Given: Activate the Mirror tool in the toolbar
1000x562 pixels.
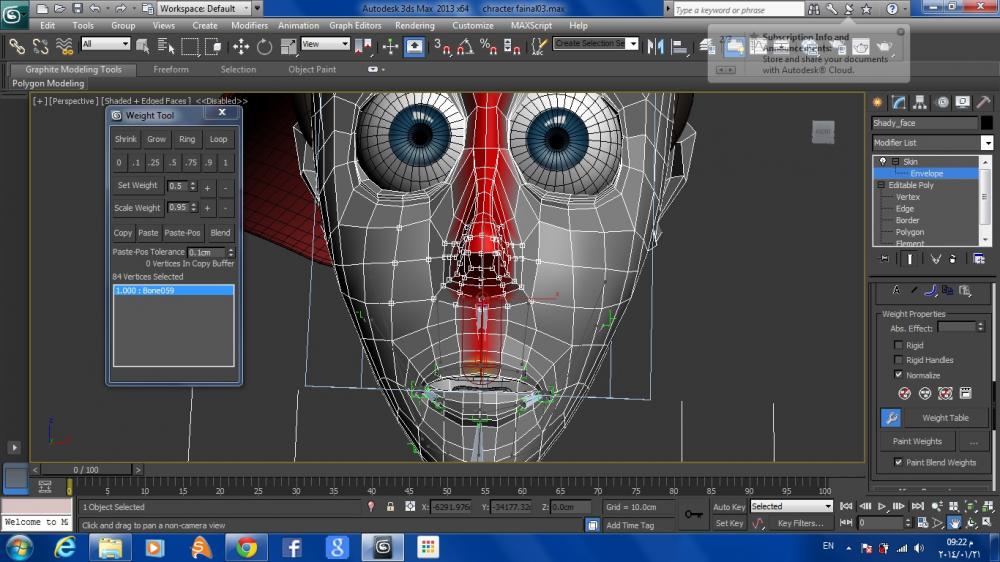Looking at the screenshot, I should point(656,46).
